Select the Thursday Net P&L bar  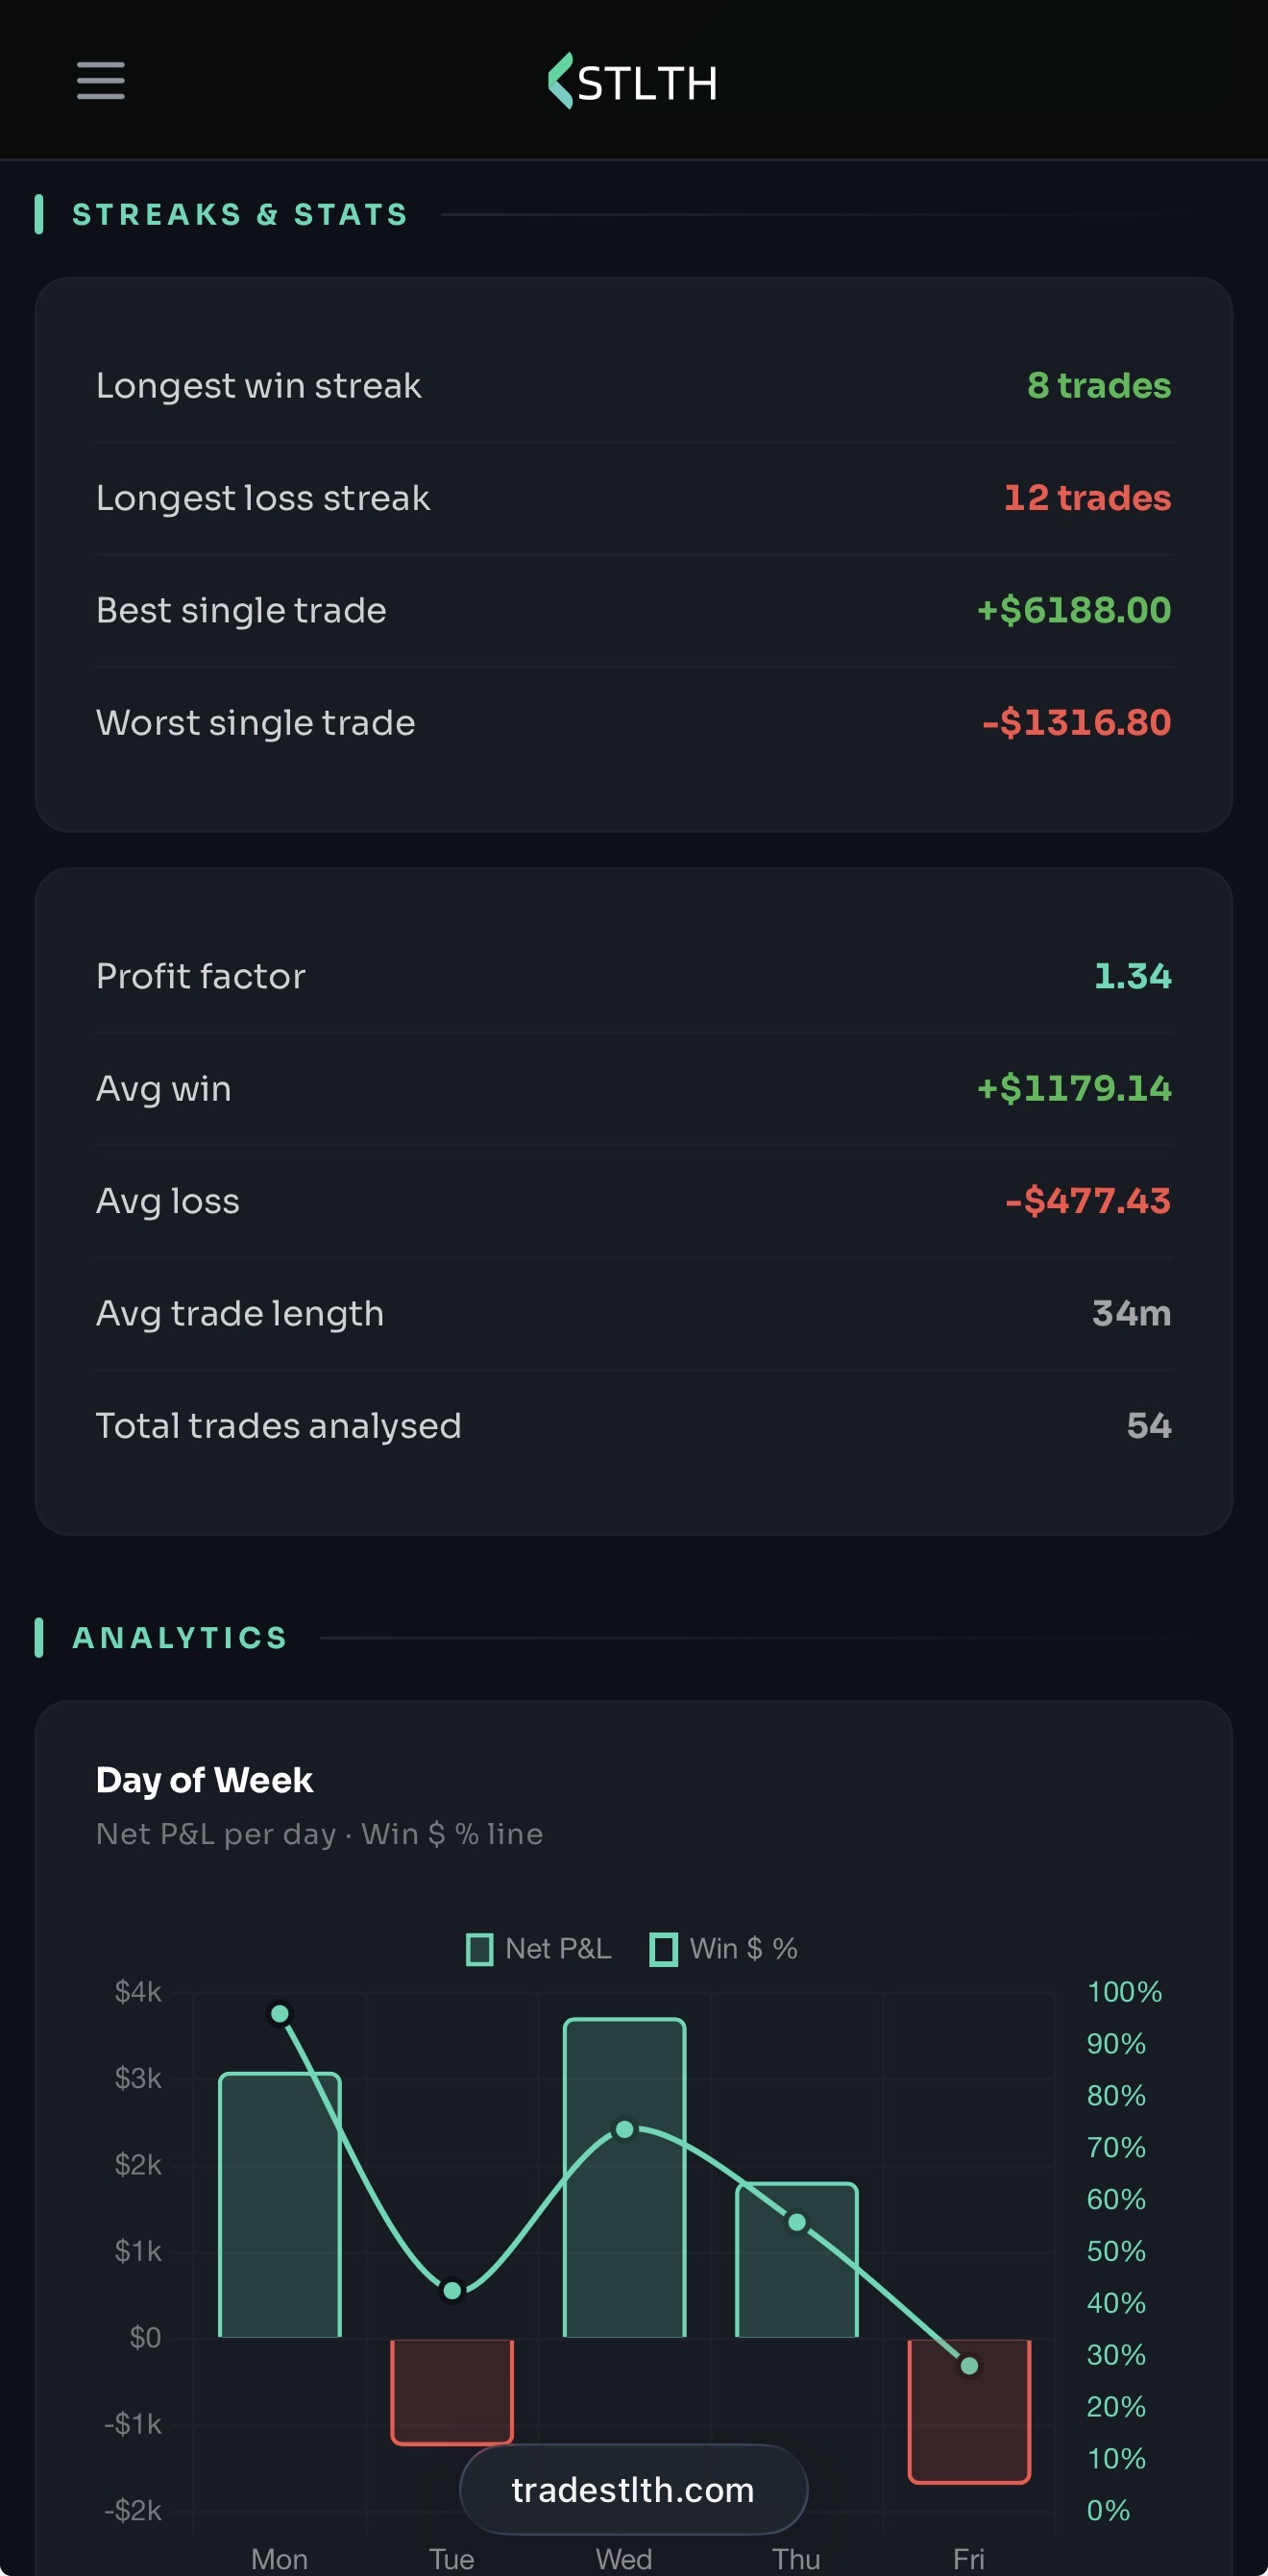point(797,2260)
